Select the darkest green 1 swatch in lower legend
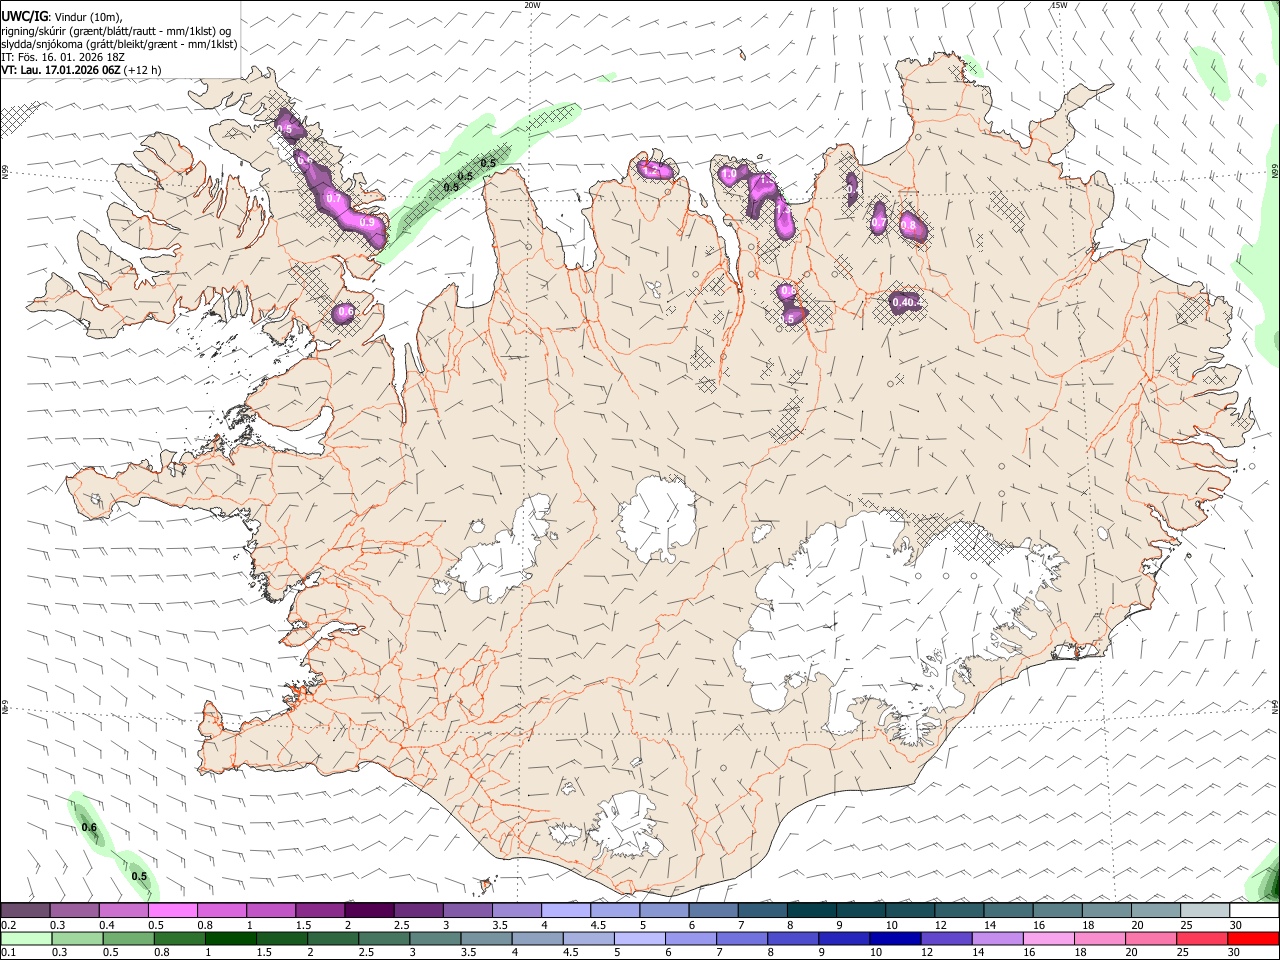This screenshot has height=960, width=1280. point(230,938)
